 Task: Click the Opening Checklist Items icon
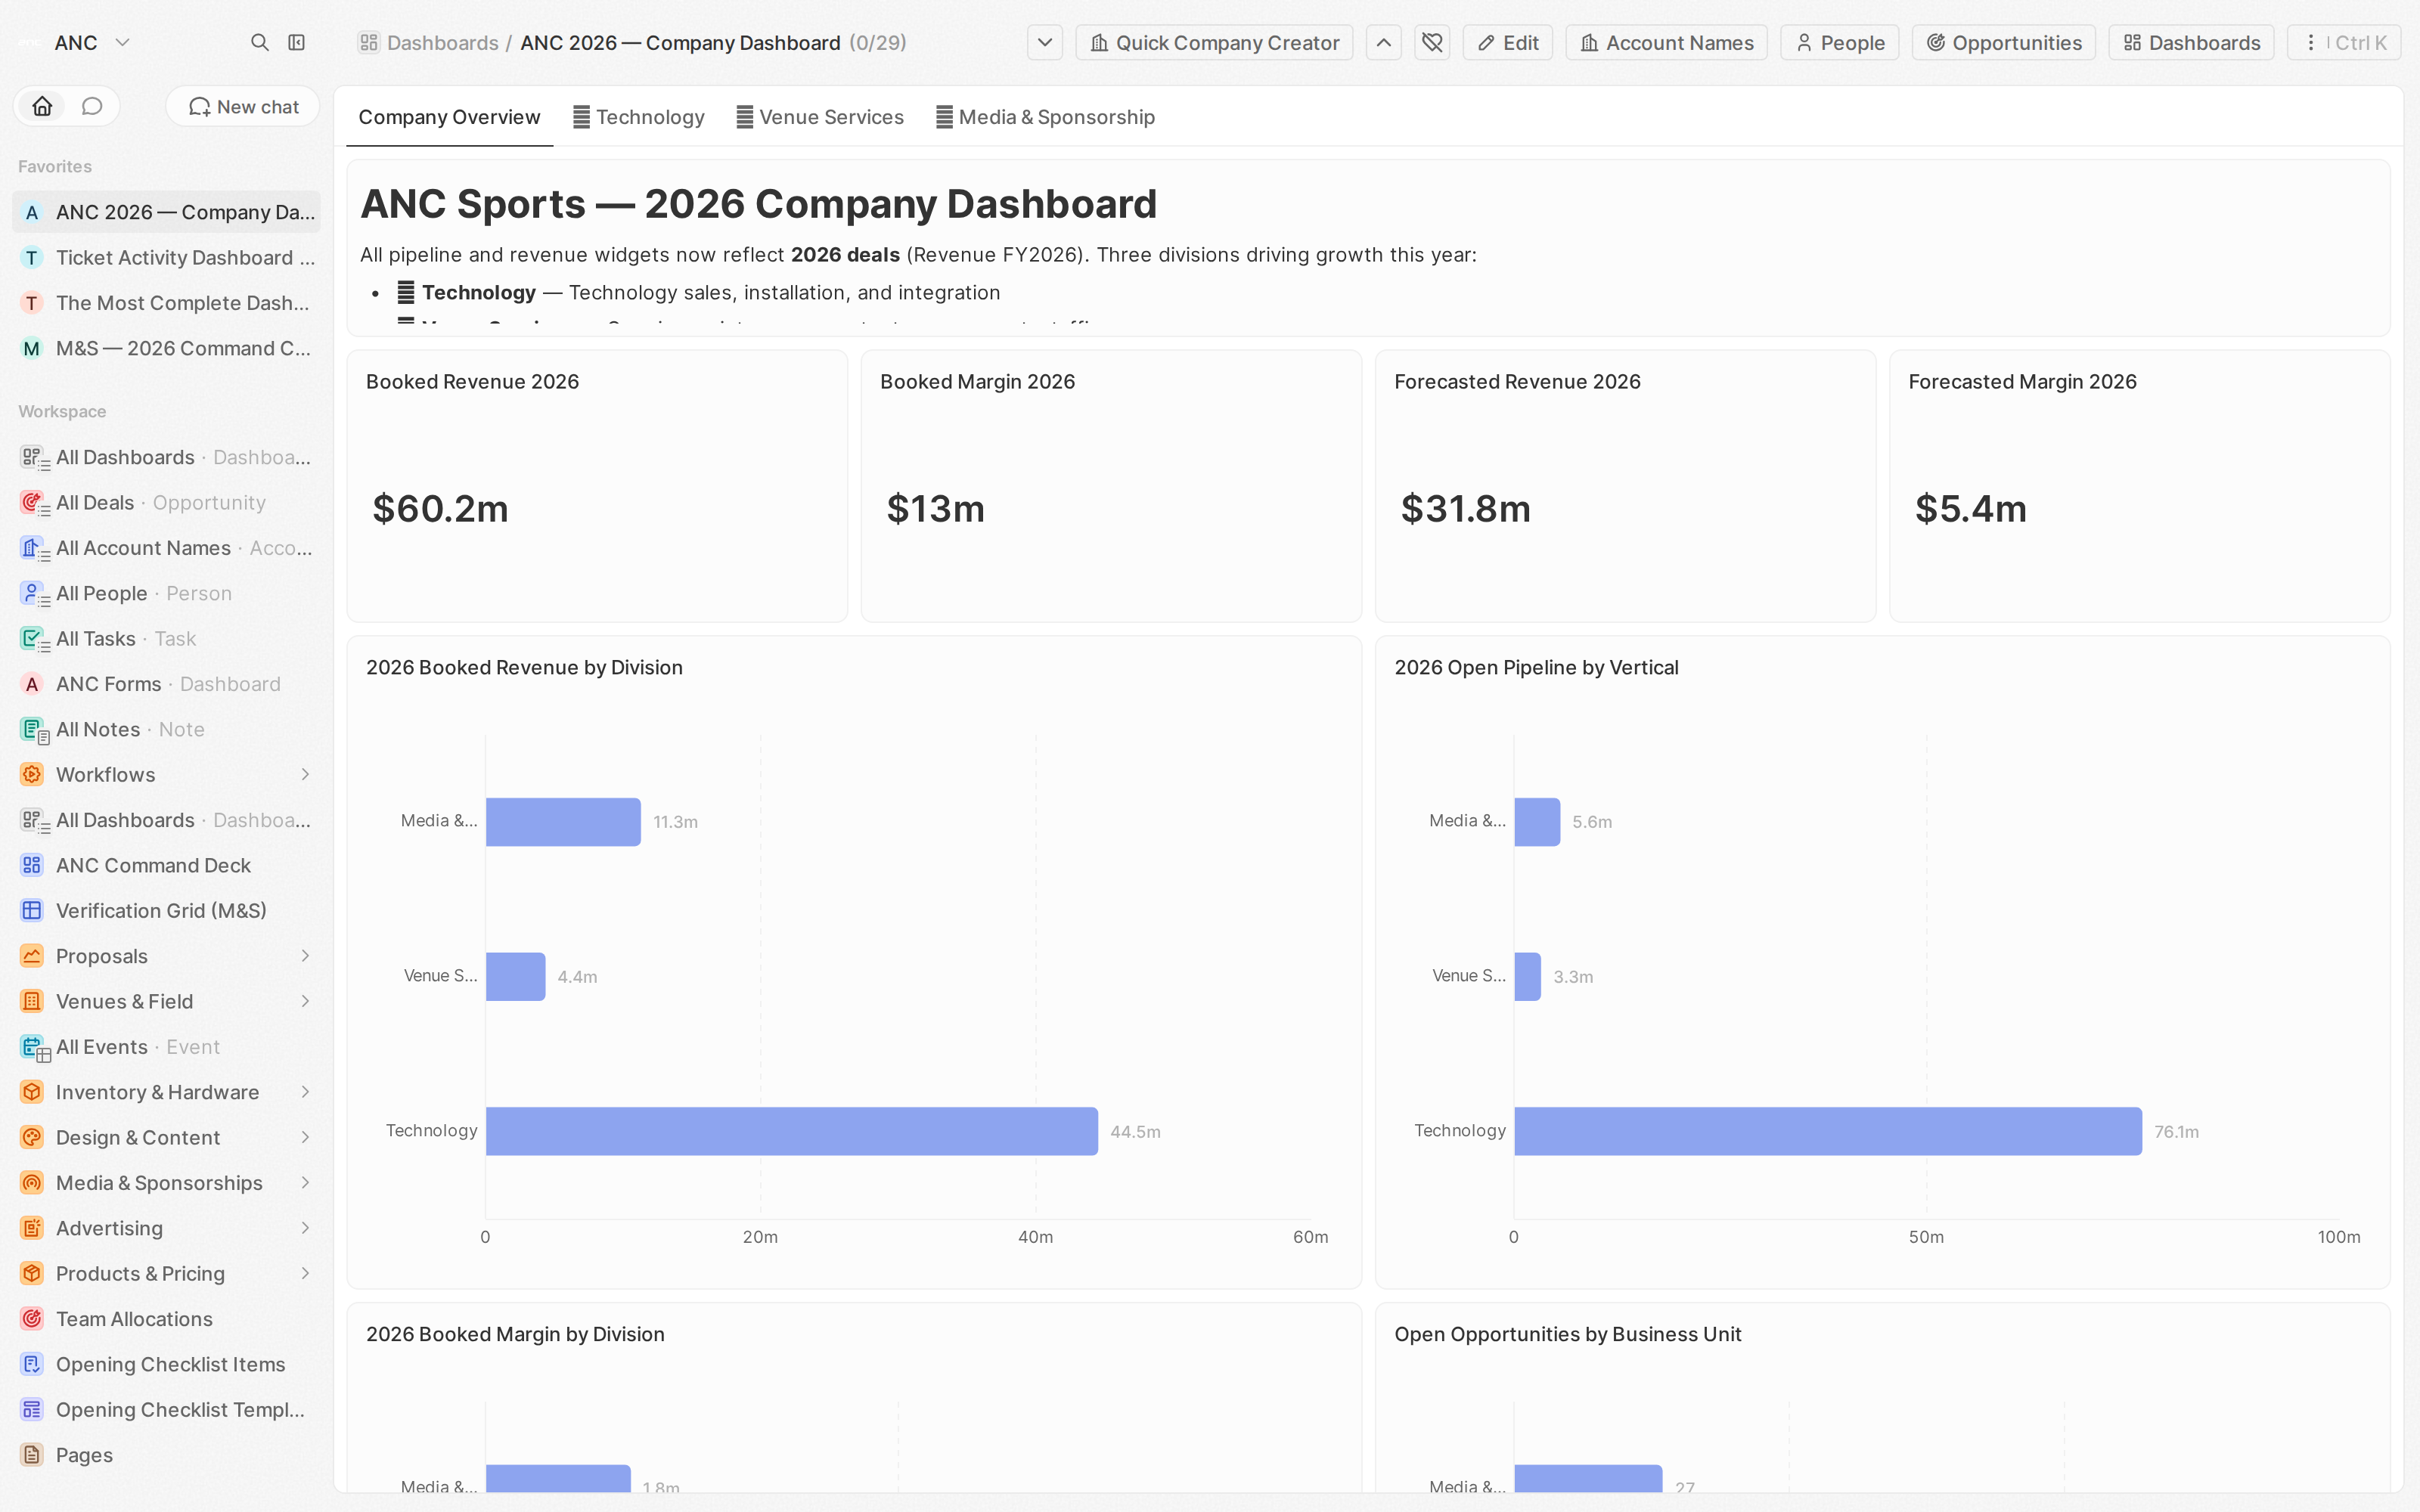32,1364
